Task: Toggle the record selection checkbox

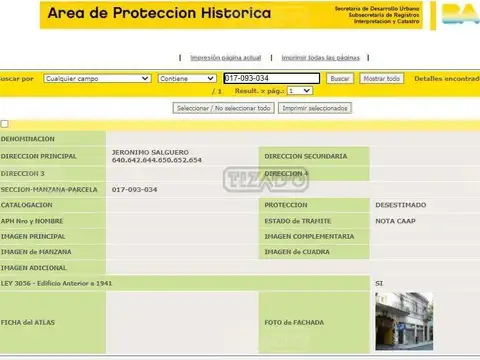Action: (x=5, y=124)
